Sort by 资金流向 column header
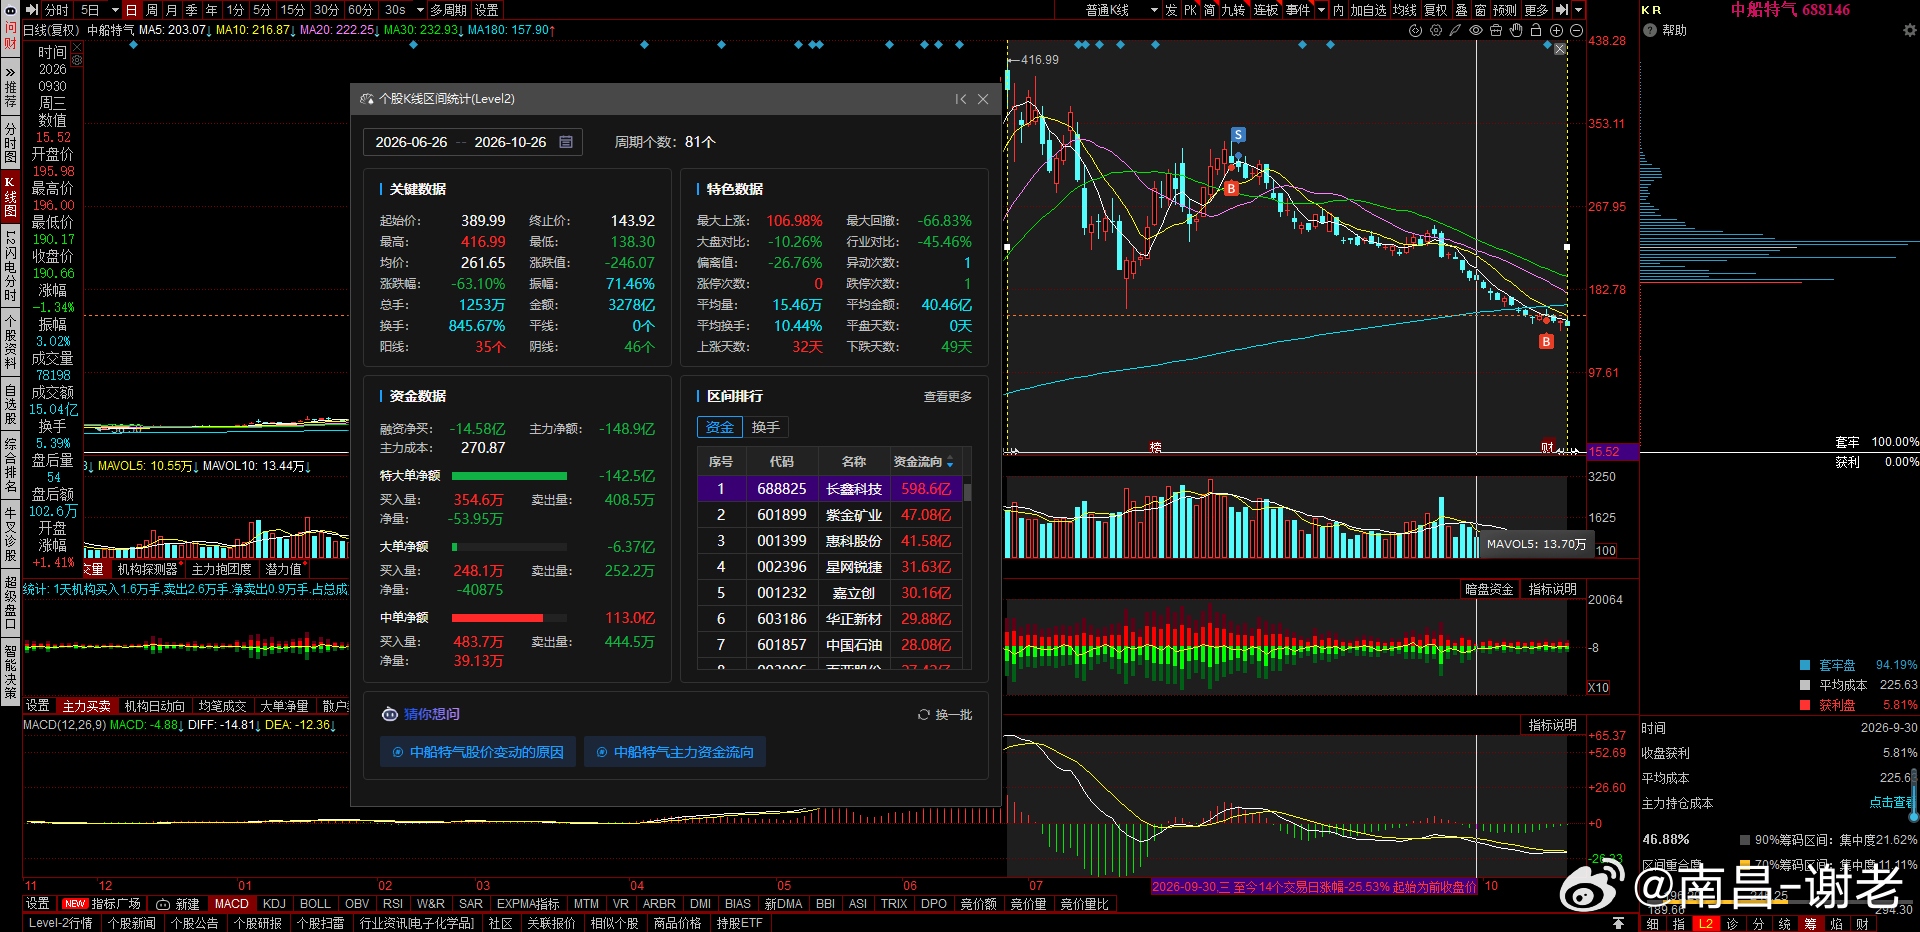Image resolution: width=1920 pixels, height=932 pixels. 923,462
